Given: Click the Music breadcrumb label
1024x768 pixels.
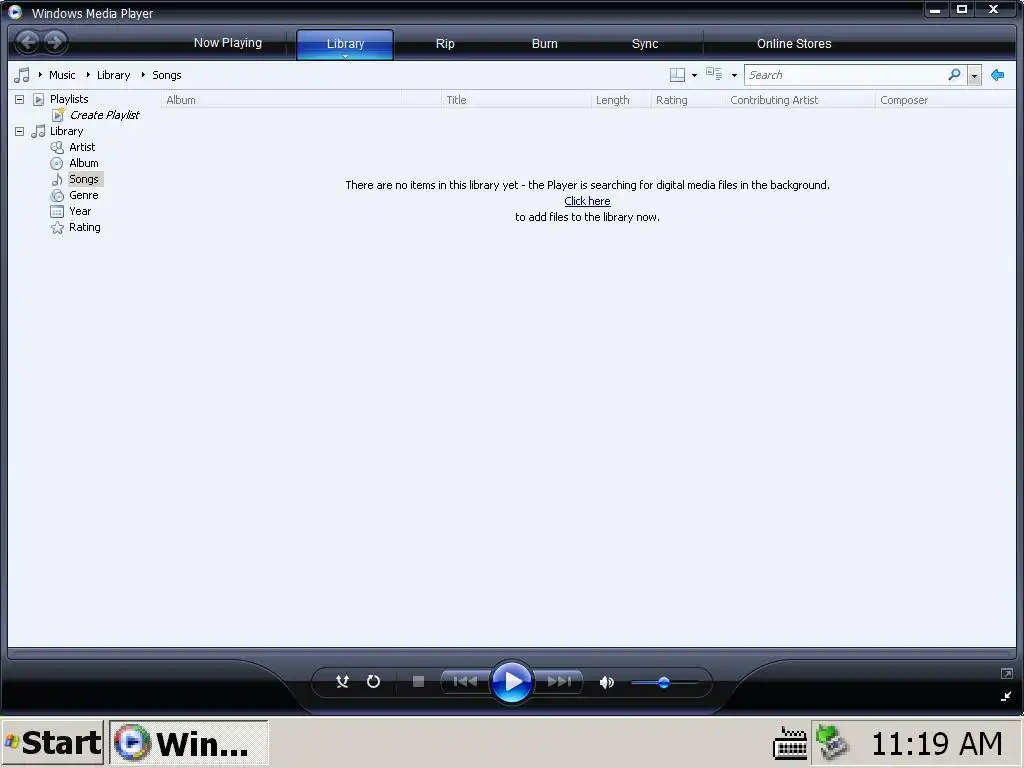Looking at the screenshot, I should [62, 75].
